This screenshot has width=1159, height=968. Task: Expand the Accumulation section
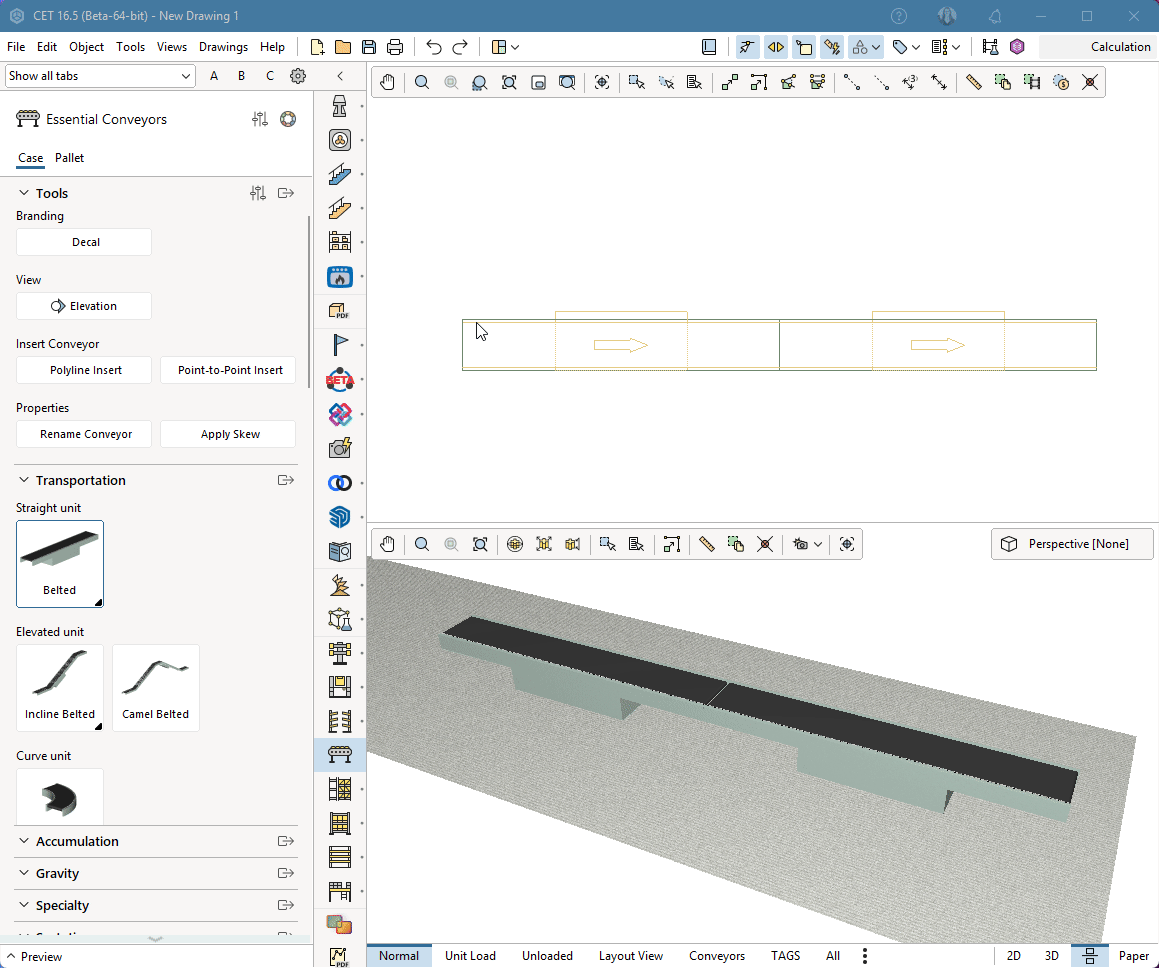77,842
